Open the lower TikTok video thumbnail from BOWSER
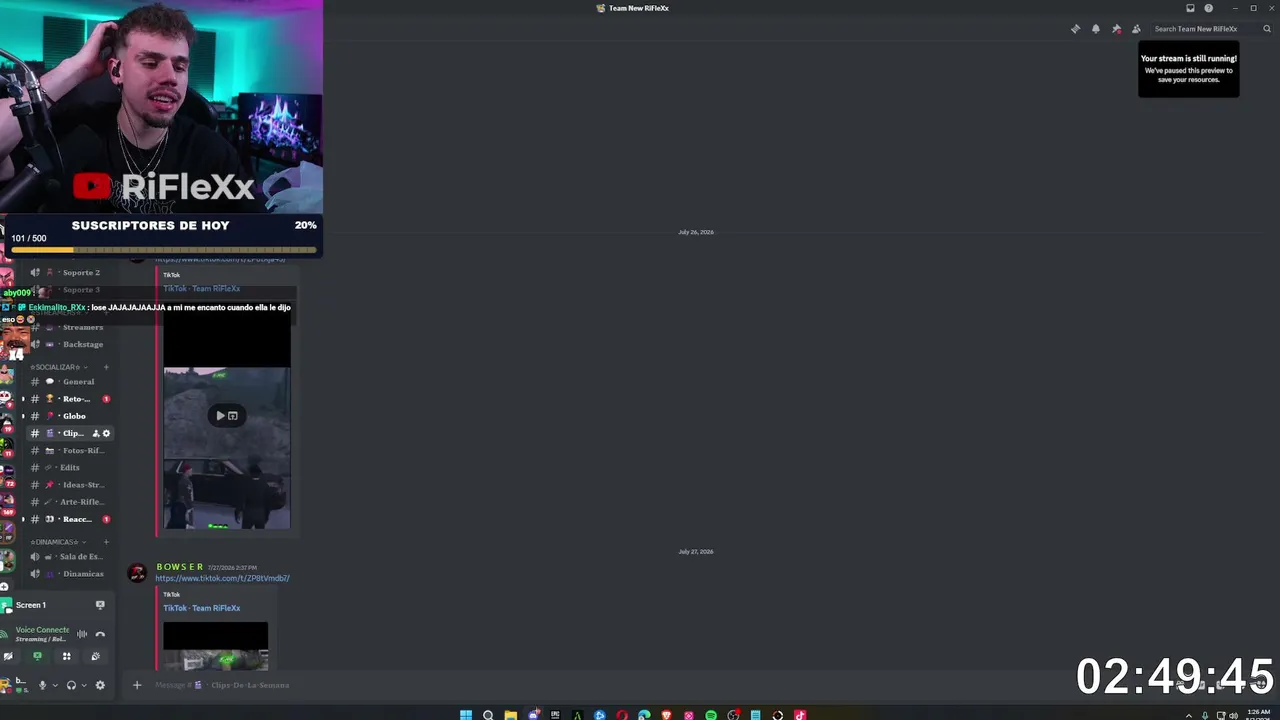The image size is (1280, 720). click(x=216, y=646)
